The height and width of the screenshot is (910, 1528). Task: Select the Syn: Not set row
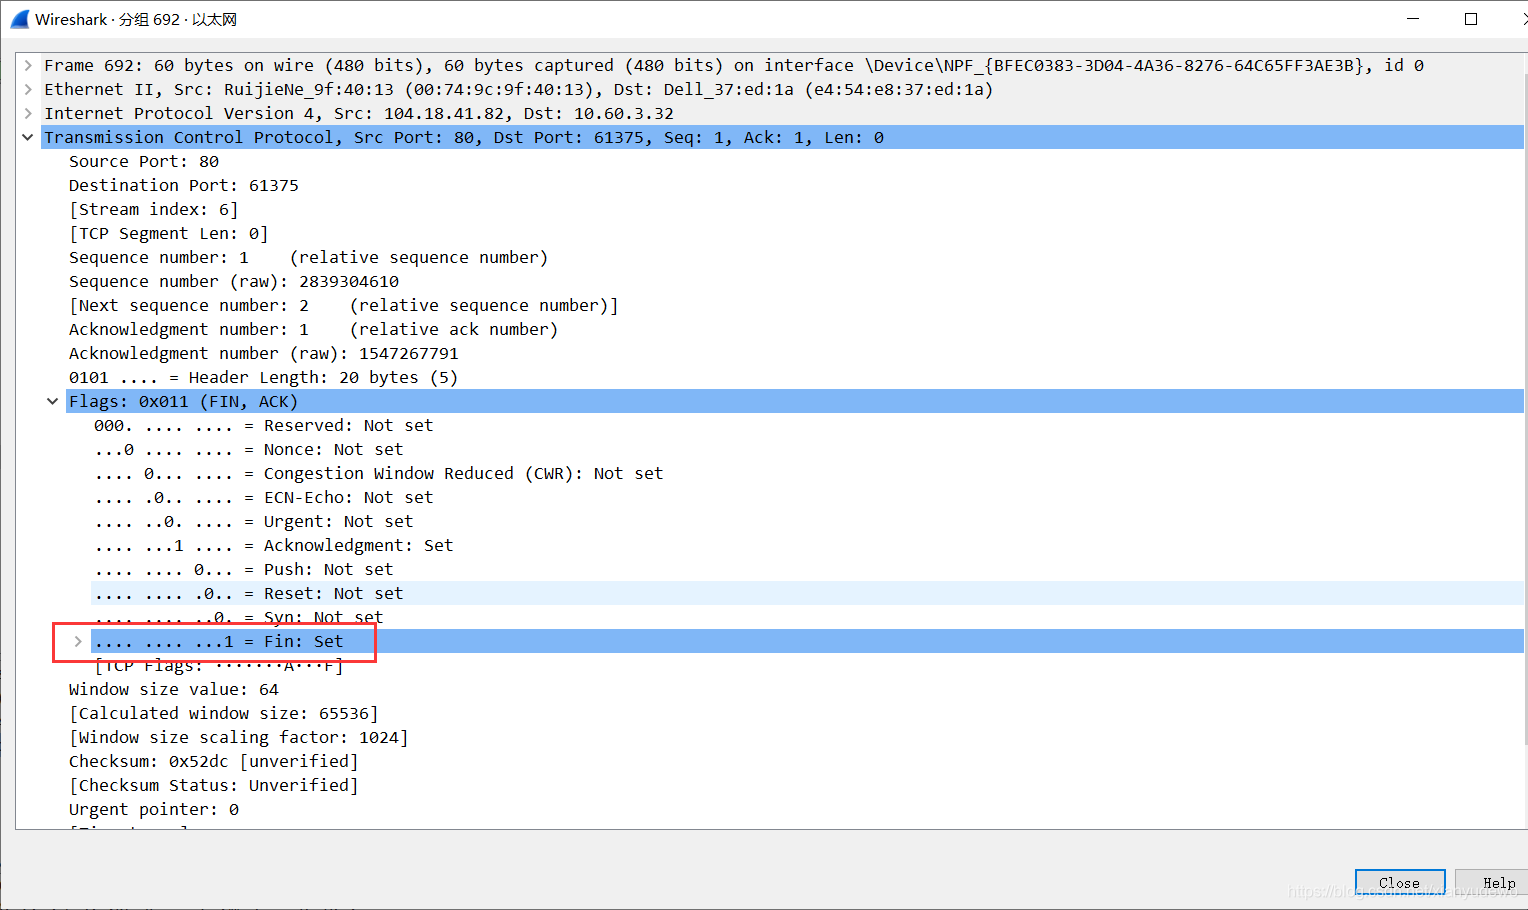tap(239, 617)
